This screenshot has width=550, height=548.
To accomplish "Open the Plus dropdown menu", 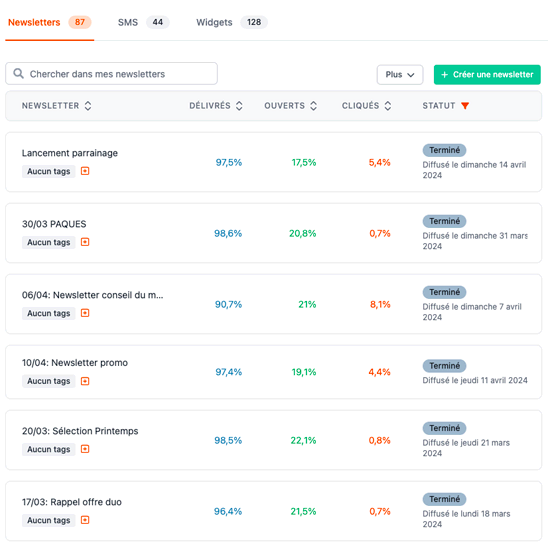I will pyautogui.click(x=400, y=75).
